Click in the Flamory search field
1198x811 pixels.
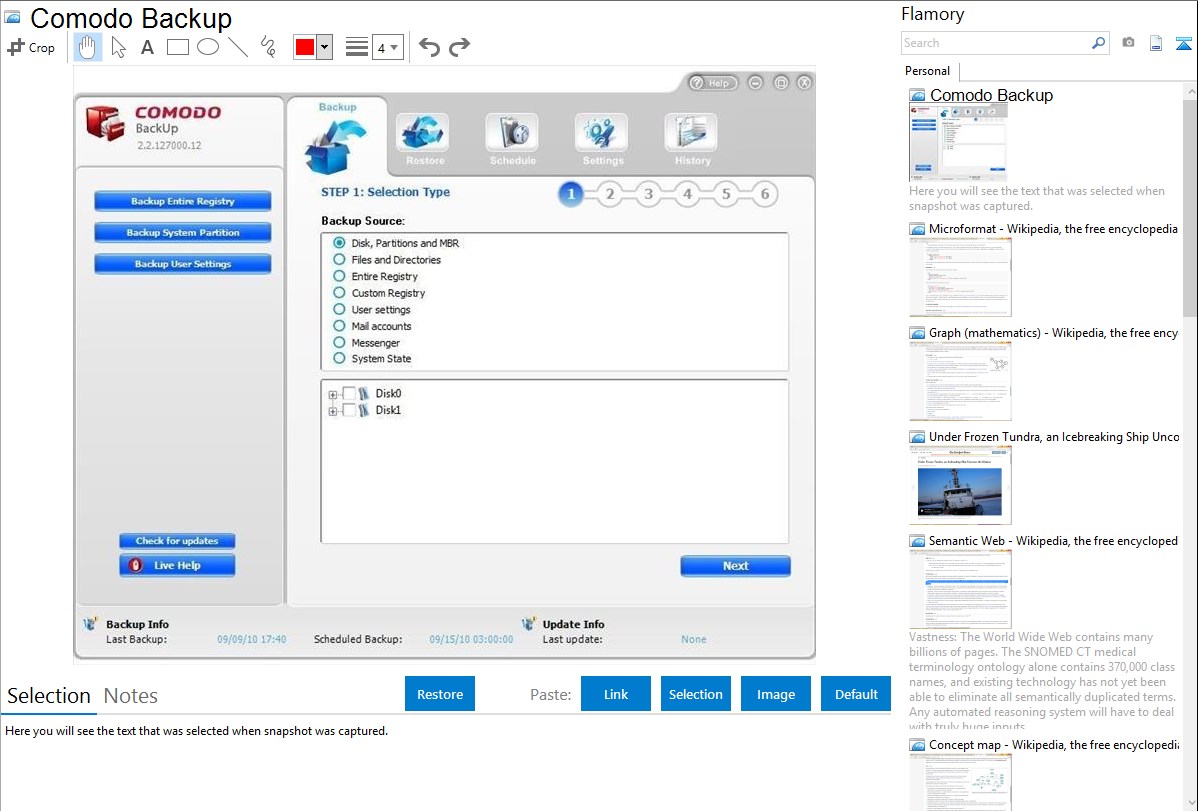click(995, 43)
